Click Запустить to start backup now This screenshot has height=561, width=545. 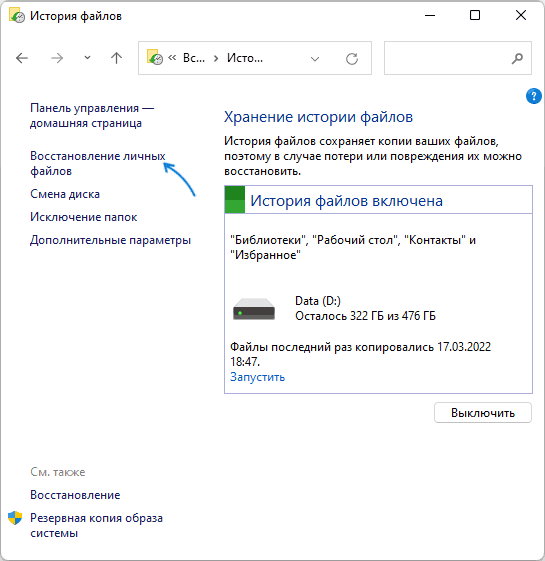tap(257, 377)
